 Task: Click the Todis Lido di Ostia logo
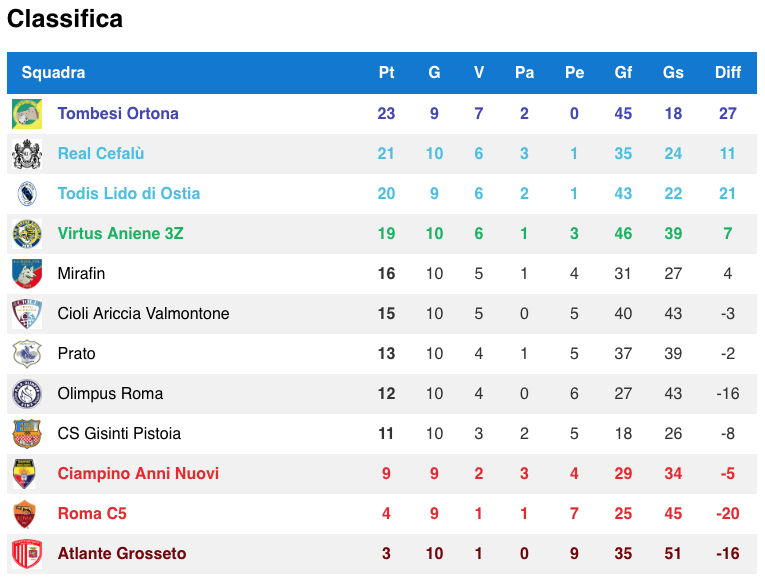click(27, 194)
